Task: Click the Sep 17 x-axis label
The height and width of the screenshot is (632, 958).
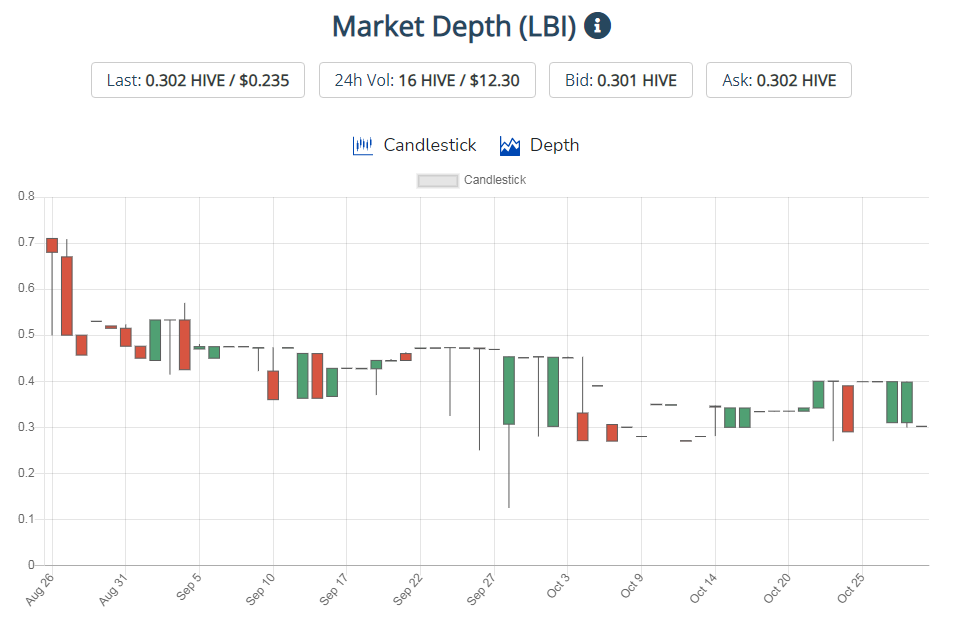Action: (334, 590)
